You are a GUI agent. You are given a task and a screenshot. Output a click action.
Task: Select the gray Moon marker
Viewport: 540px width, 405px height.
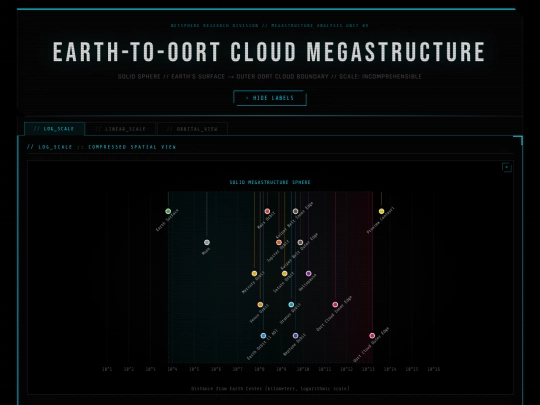pos(207,242)
